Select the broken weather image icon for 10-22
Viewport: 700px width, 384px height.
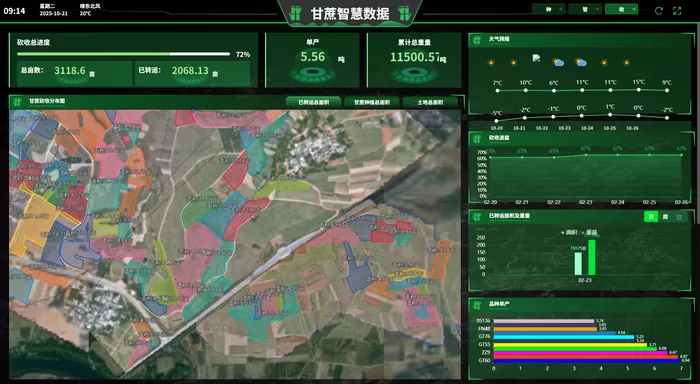pyautogui.click(x=536, y=58)
